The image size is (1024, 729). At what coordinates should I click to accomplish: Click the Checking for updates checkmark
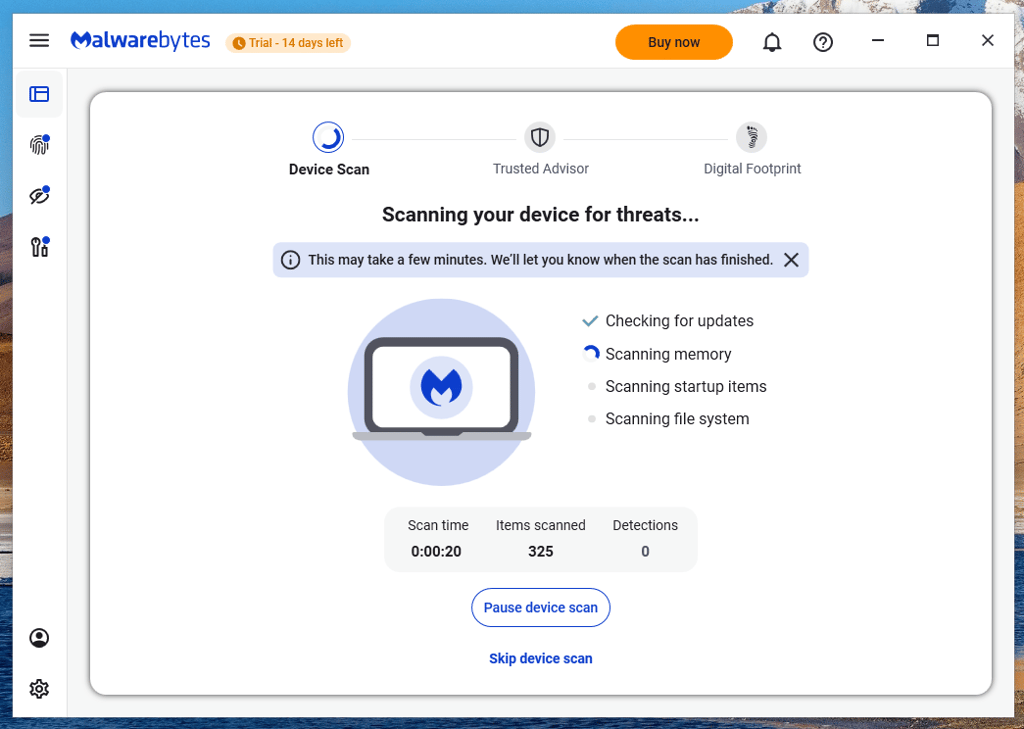click(x=590, y=321)
